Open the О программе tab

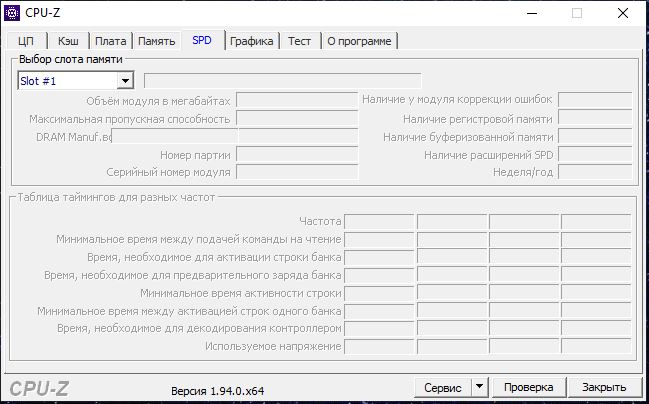(x=359, y=41)
